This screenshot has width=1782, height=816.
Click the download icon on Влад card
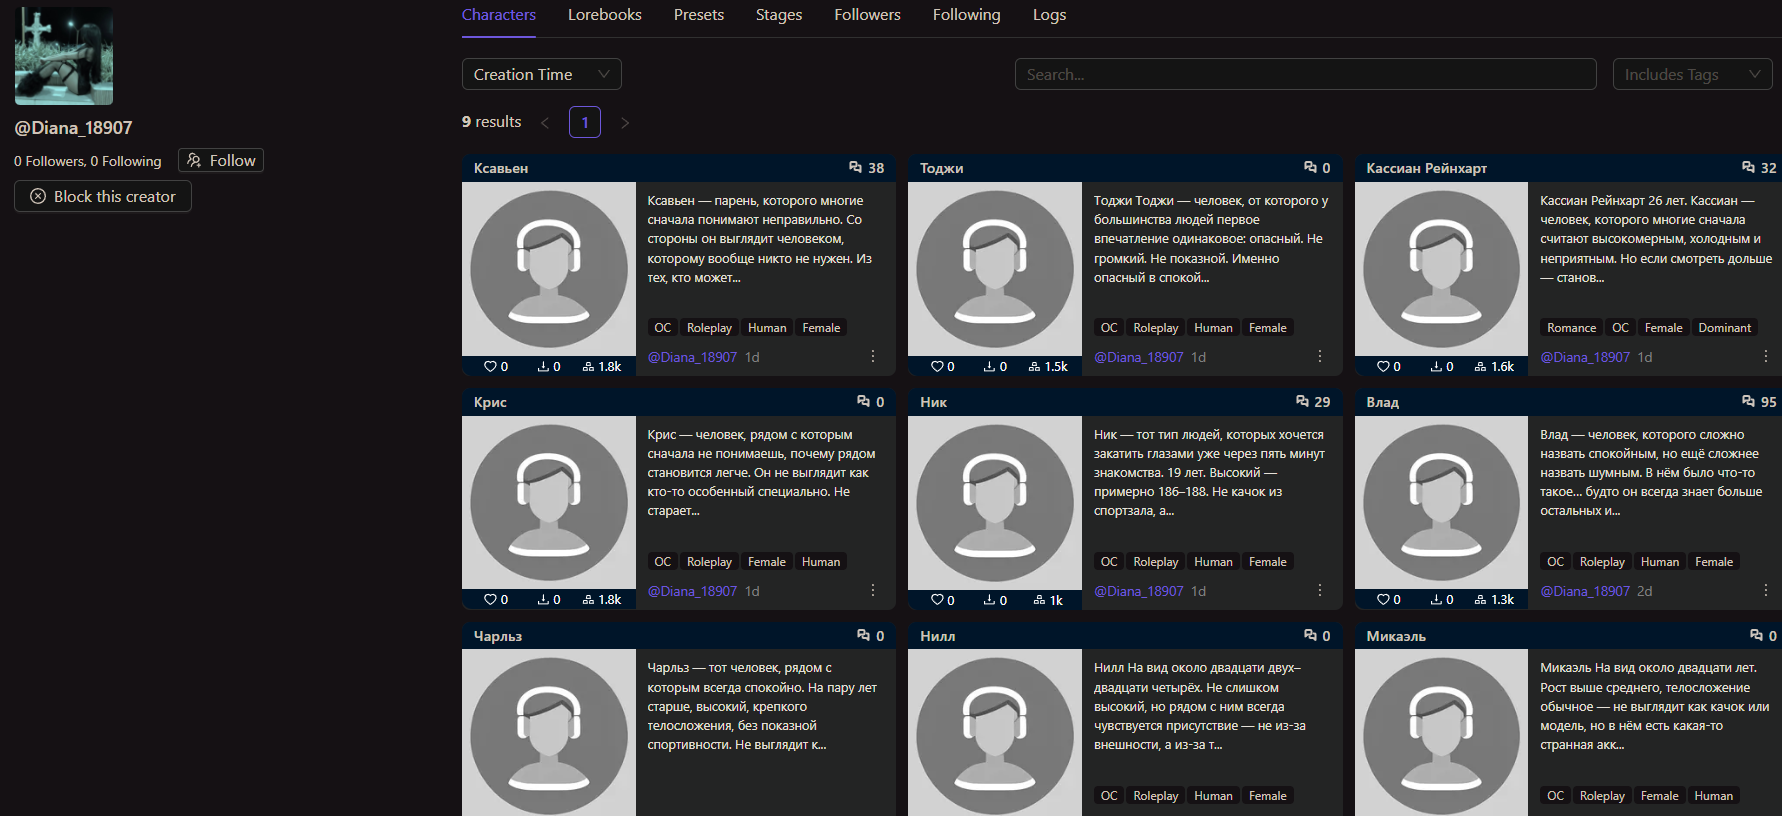pyautogui.click(x=1436, y=599)
